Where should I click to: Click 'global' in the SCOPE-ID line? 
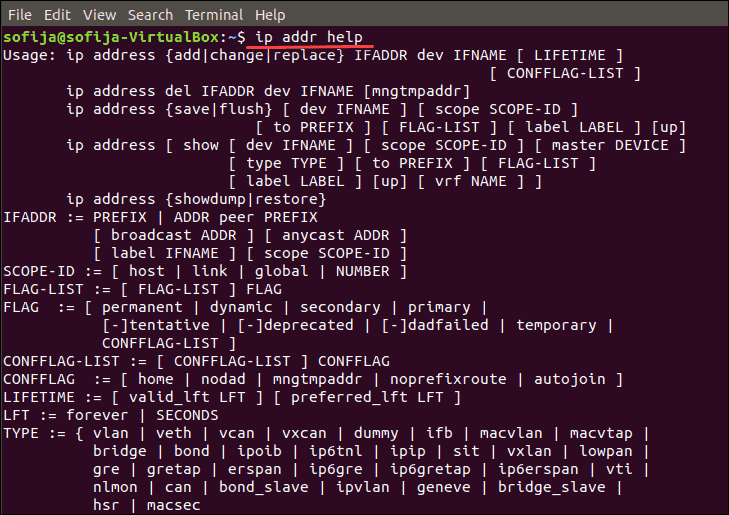coord(281,271)
